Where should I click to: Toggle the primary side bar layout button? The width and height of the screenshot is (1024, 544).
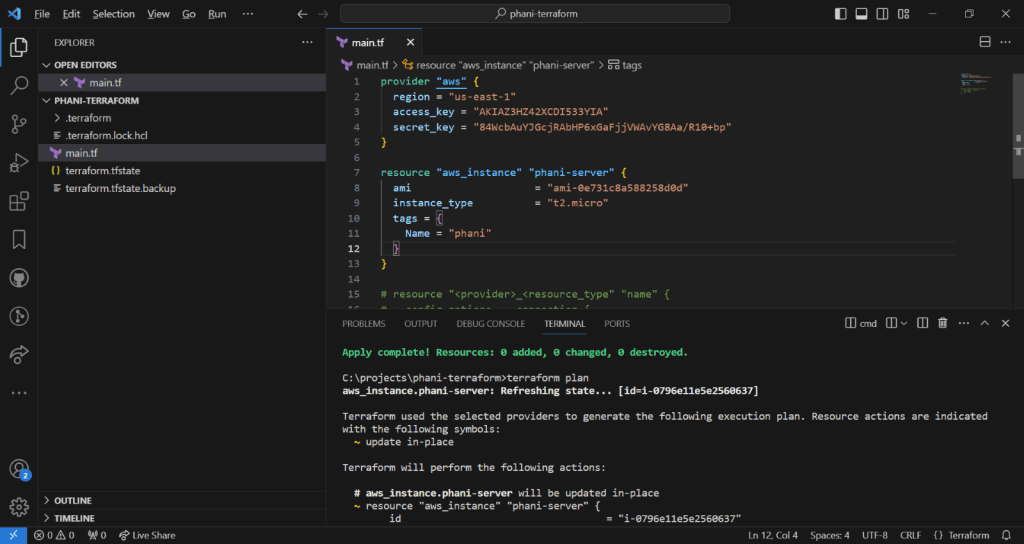click(839, 14)
